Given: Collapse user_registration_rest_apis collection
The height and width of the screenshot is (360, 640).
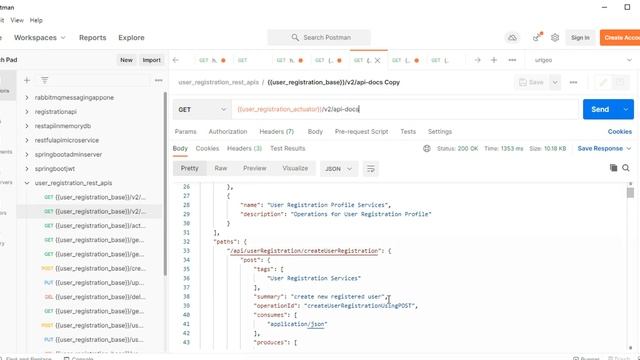Looking at the screenshot, I should (27, 183).
